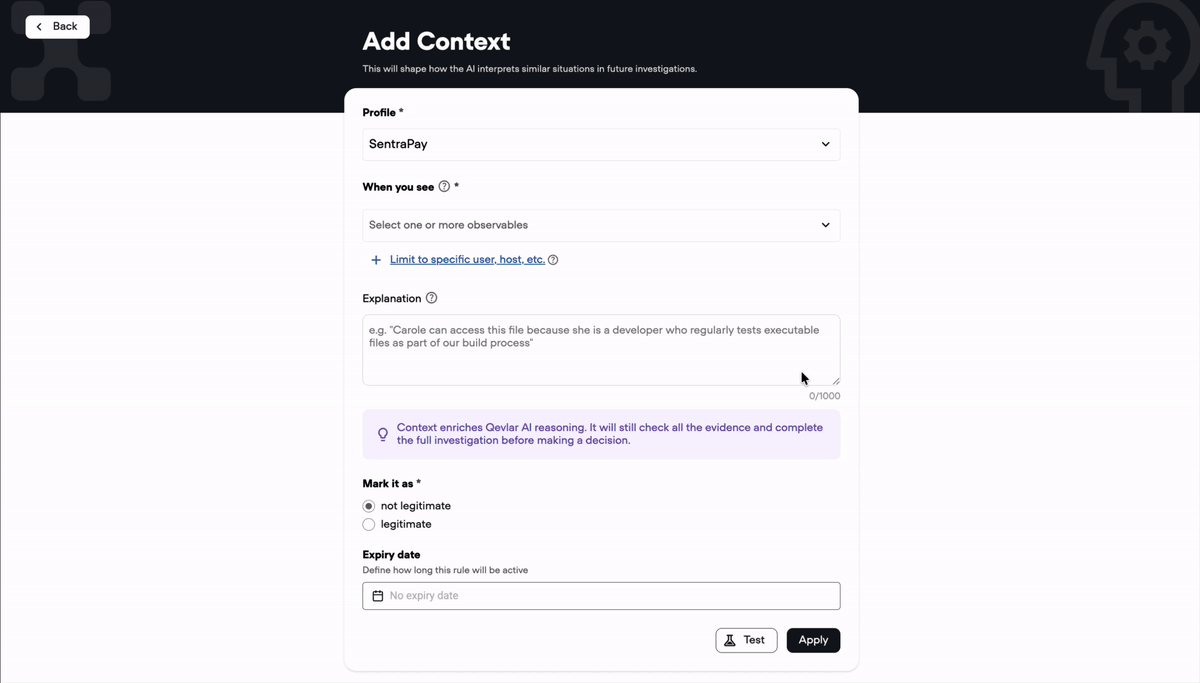Click the 'No expiry date' input field
The width and height of the screenshot is (1200, 683).
click(601, 596)
